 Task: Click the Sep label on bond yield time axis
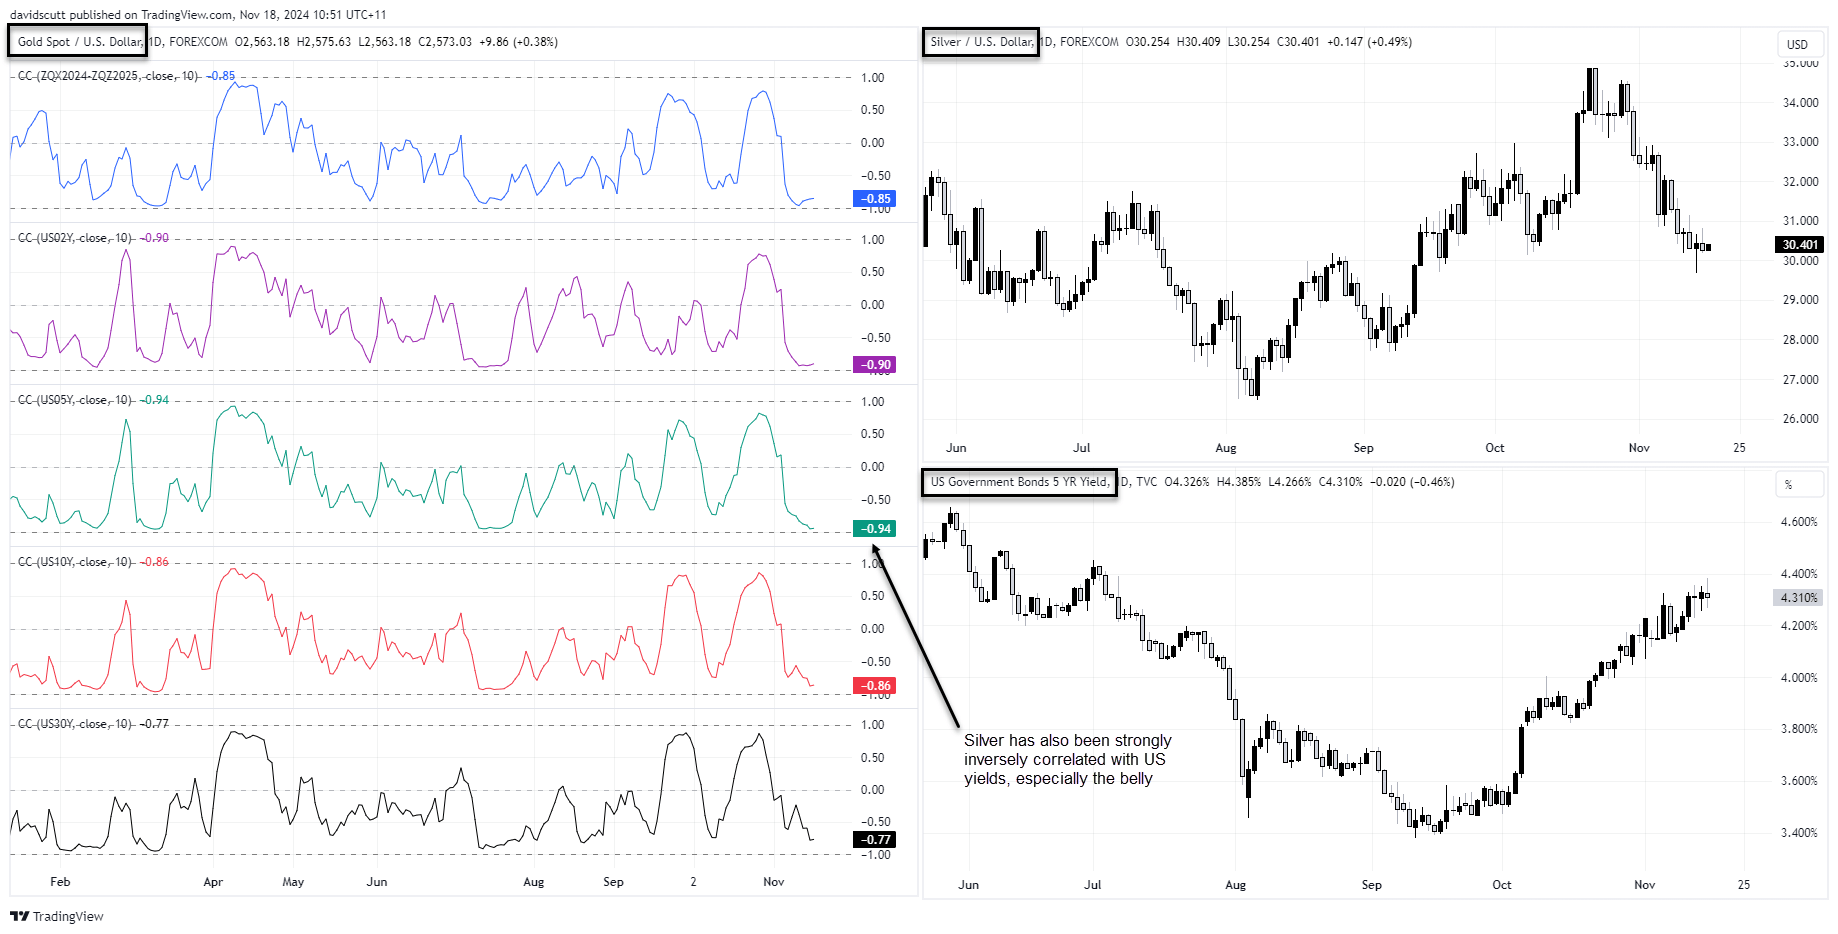point(1371,885)
